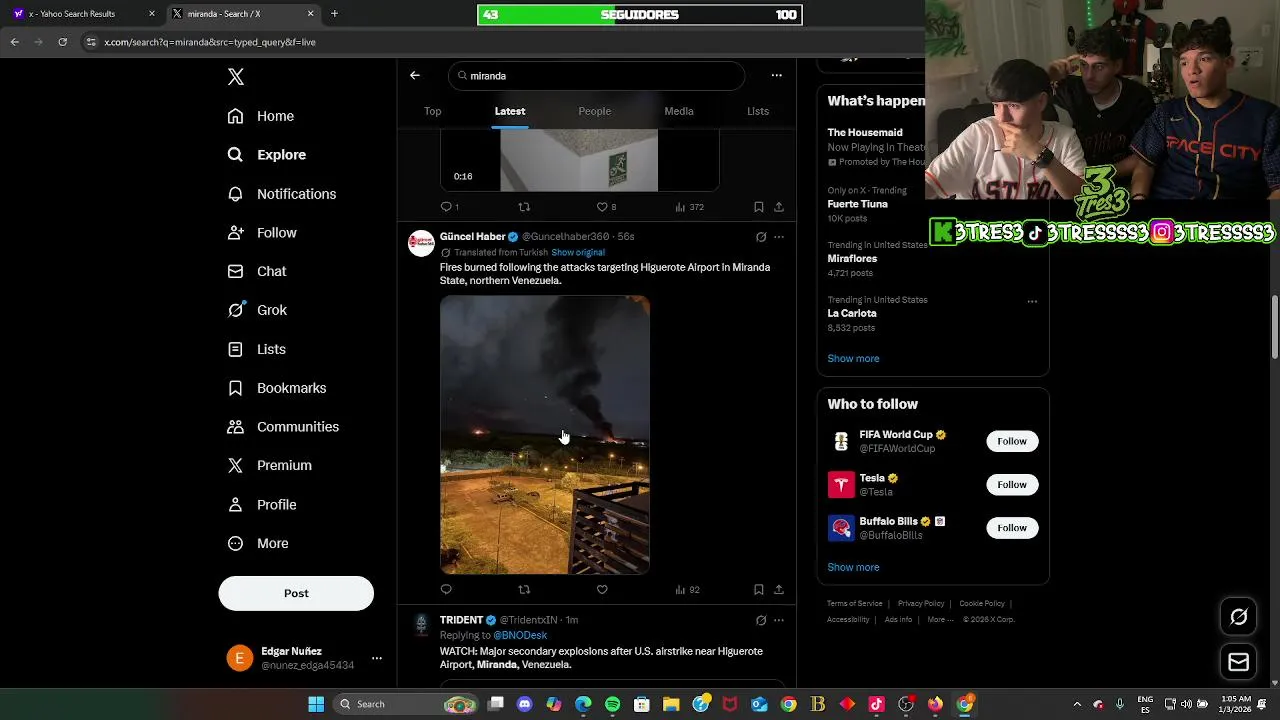Viewport: 1280px width, 720px height.
Task: Click the X logo in the sidebar
Action: pyautogui.click(x=236, y=77)
